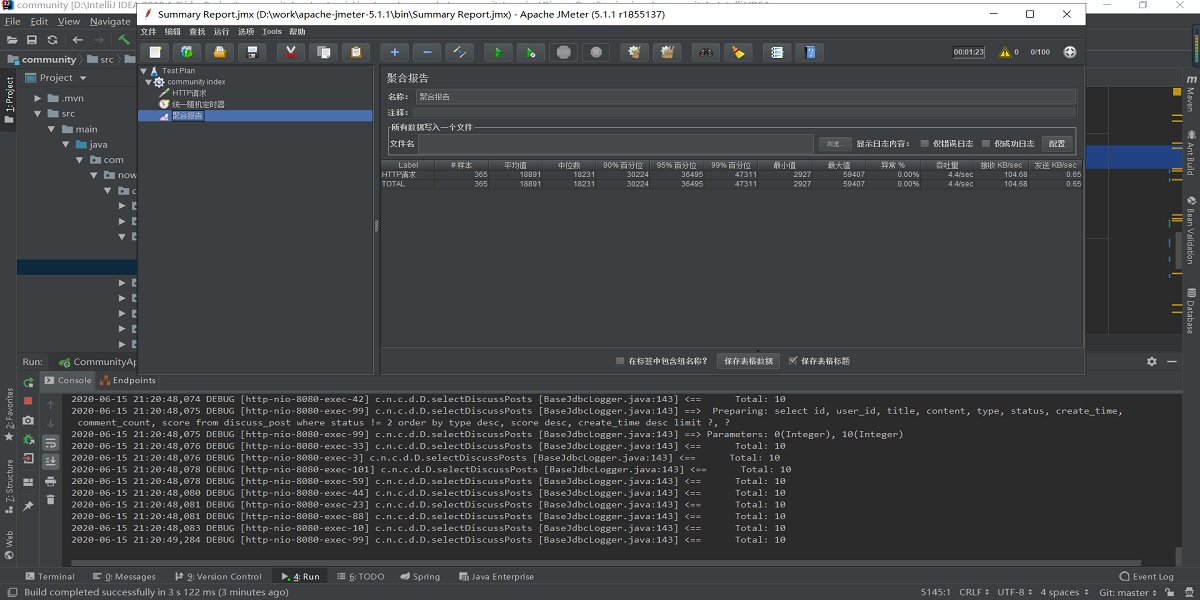Image resolution: width=1200 pixels, height=600 pixels.
Task: Select 聚合报告 listener in the JMeter tree
Action: (187, 115)
